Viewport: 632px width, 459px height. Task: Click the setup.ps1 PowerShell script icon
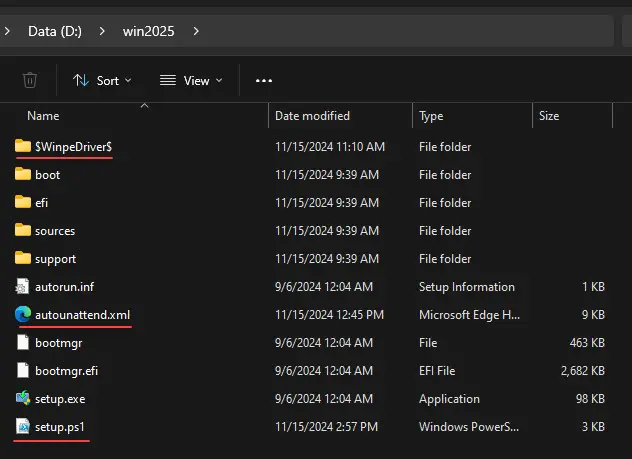click(x=23, y=427)
